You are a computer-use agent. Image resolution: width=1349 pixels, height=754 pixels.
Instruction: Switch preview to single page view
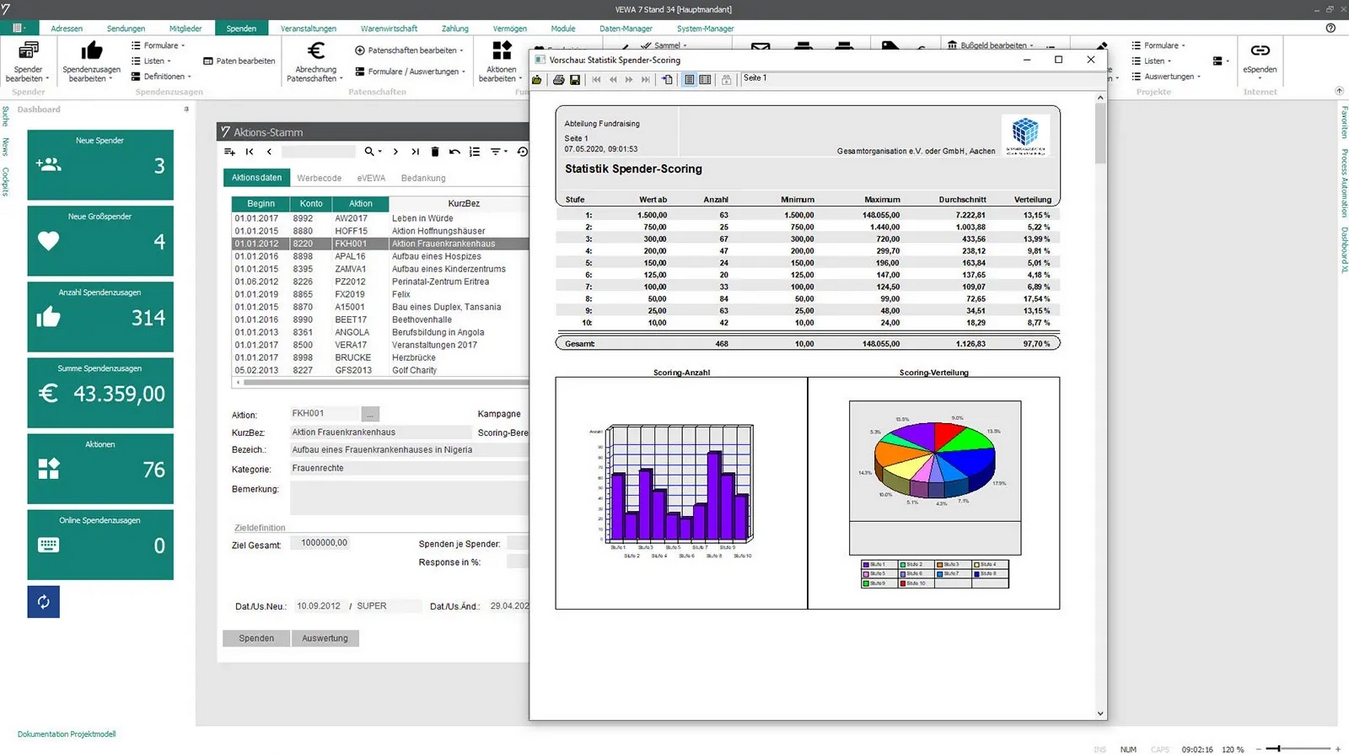[x=689, y=80]
